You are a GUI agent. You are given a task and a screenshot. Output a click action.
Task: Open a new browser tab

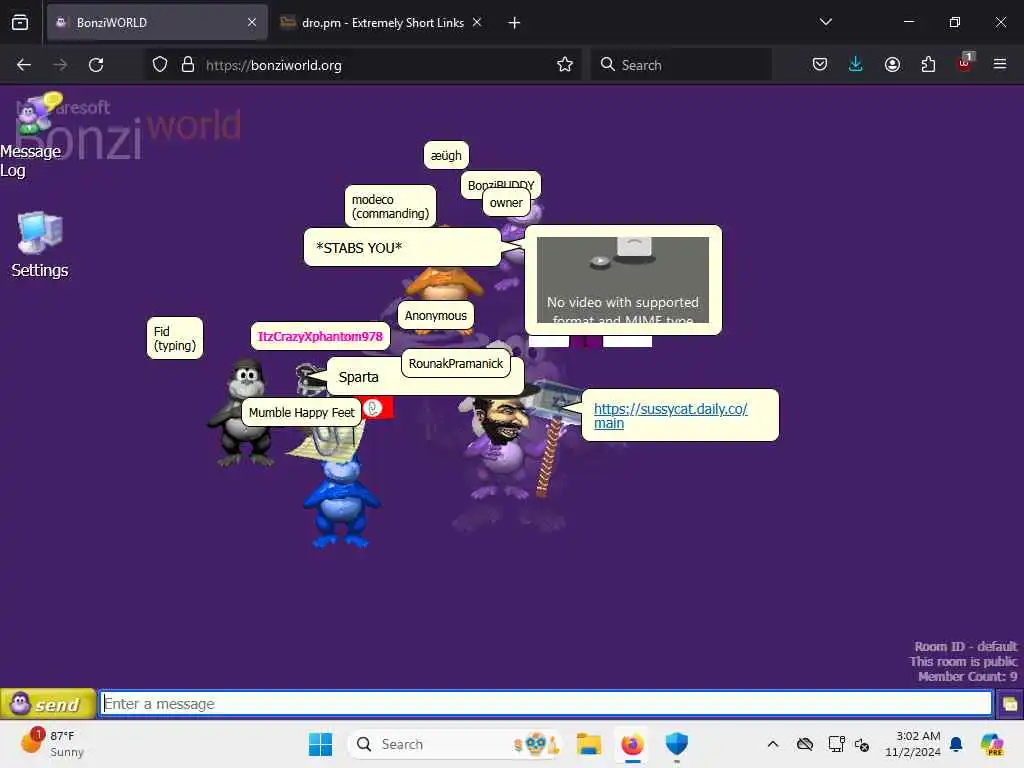coord(514,23)
